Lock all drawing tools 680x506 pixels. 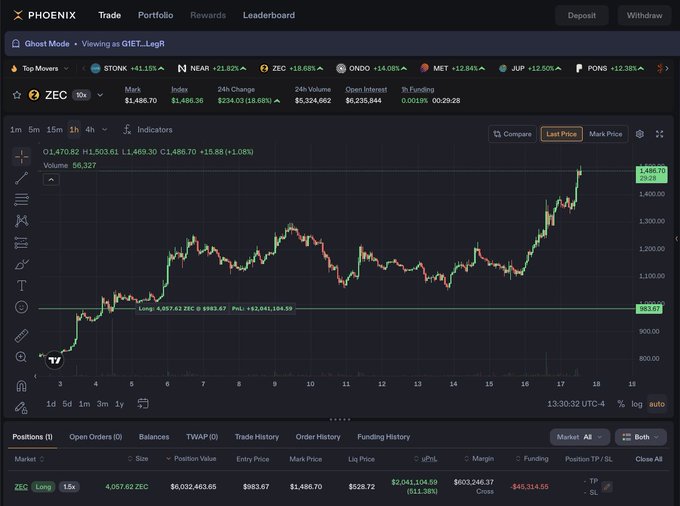tap(21, 408)
